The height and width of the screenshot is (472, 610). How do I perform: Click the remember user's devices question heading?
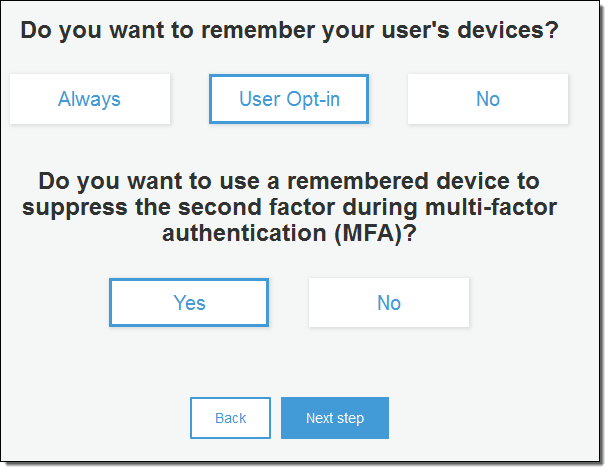(x=289, y=30)
